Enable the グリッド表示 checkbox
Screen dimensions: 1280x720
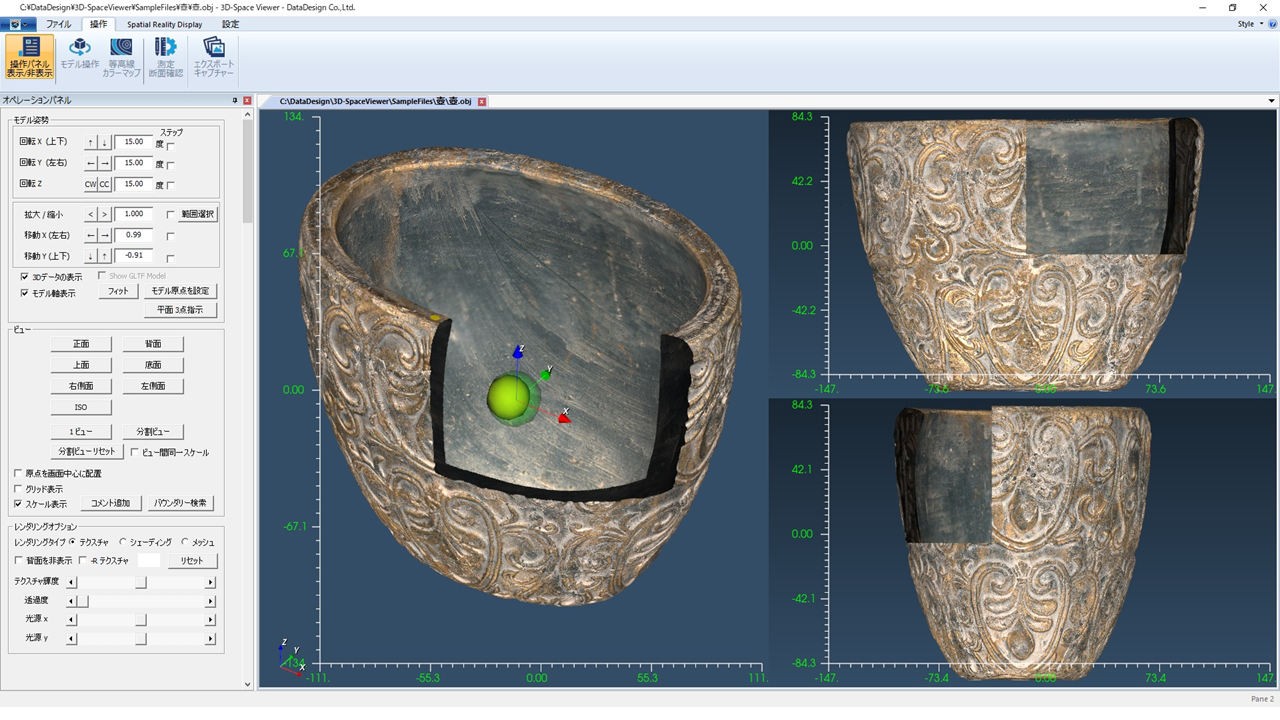18,489
